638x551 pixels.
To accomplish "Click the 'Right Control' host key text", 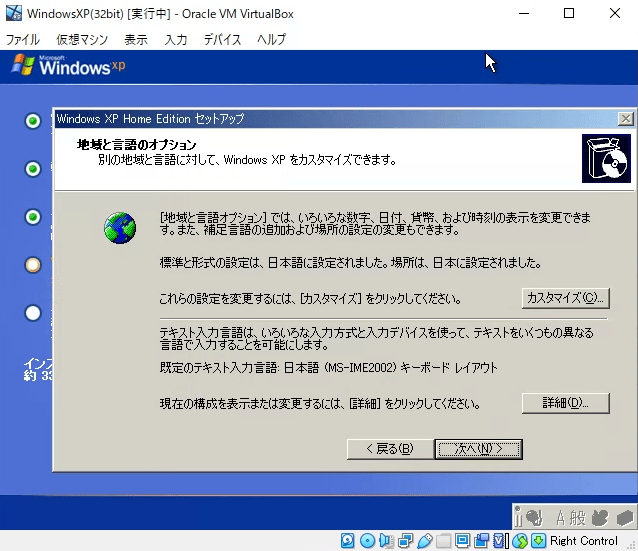I will [x=583, y=540].
